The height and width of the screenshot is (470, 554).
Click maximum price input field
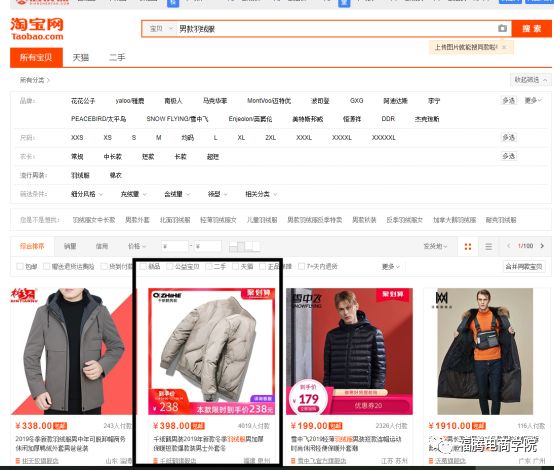208,246
